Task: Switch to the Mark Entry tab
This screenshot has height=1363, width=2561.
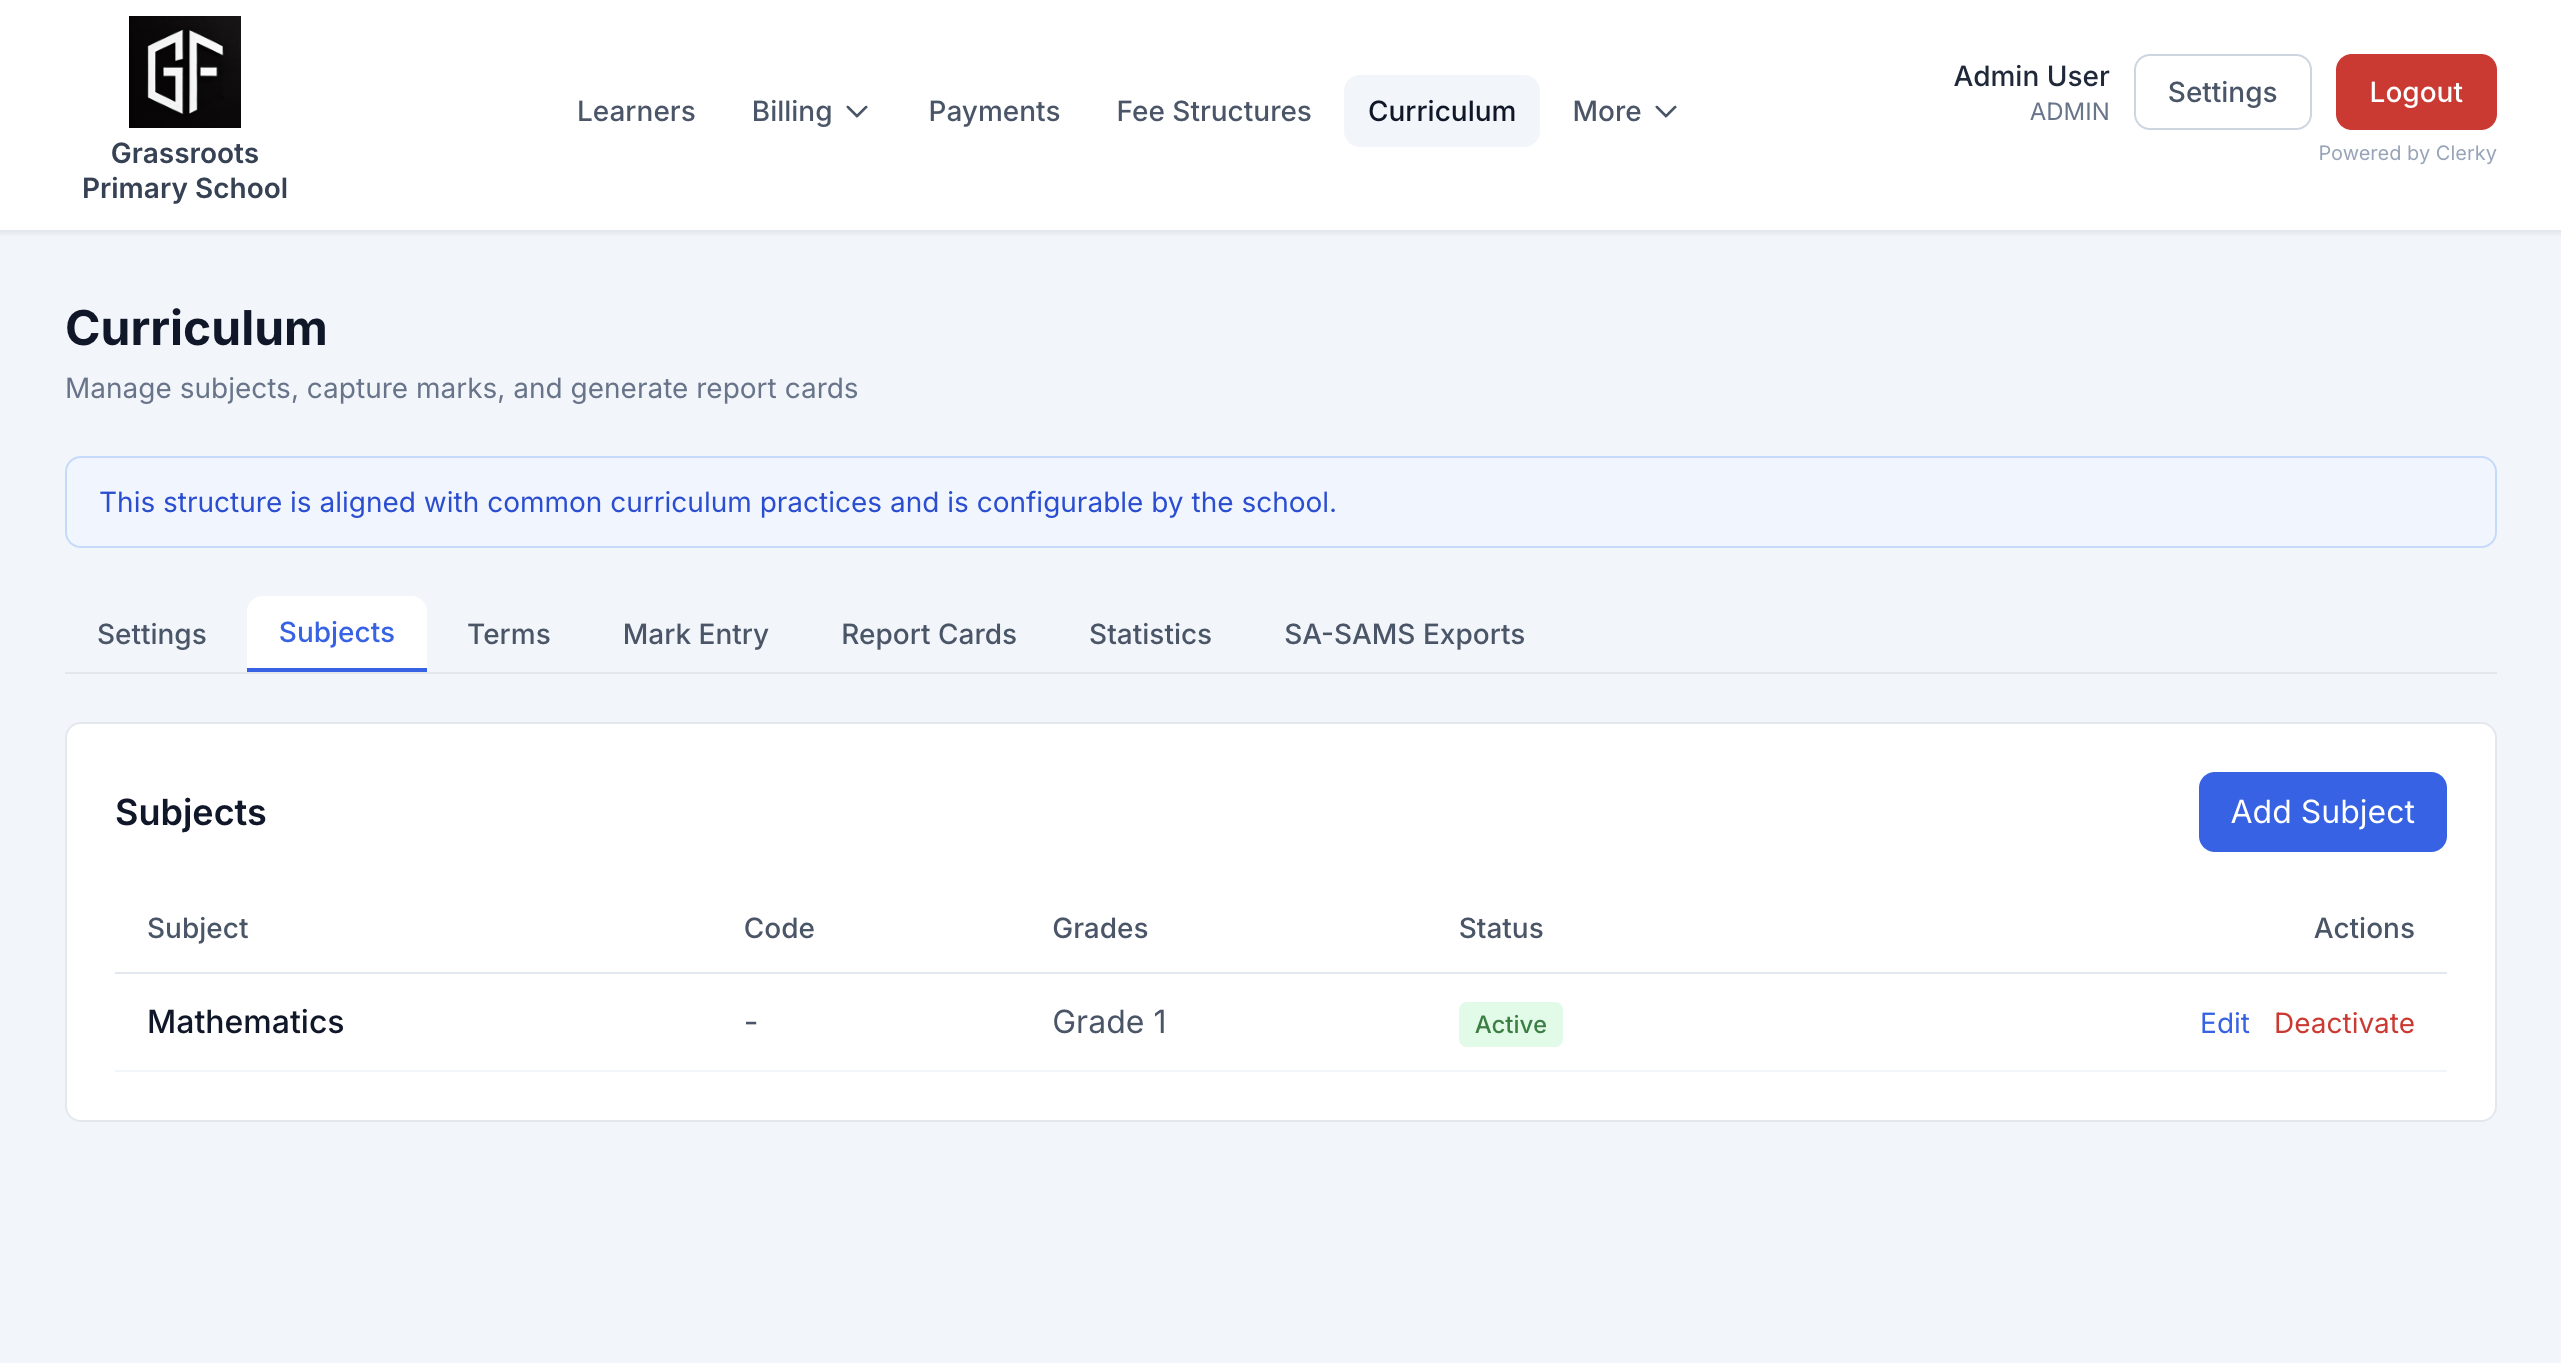Action: (696, 634)
